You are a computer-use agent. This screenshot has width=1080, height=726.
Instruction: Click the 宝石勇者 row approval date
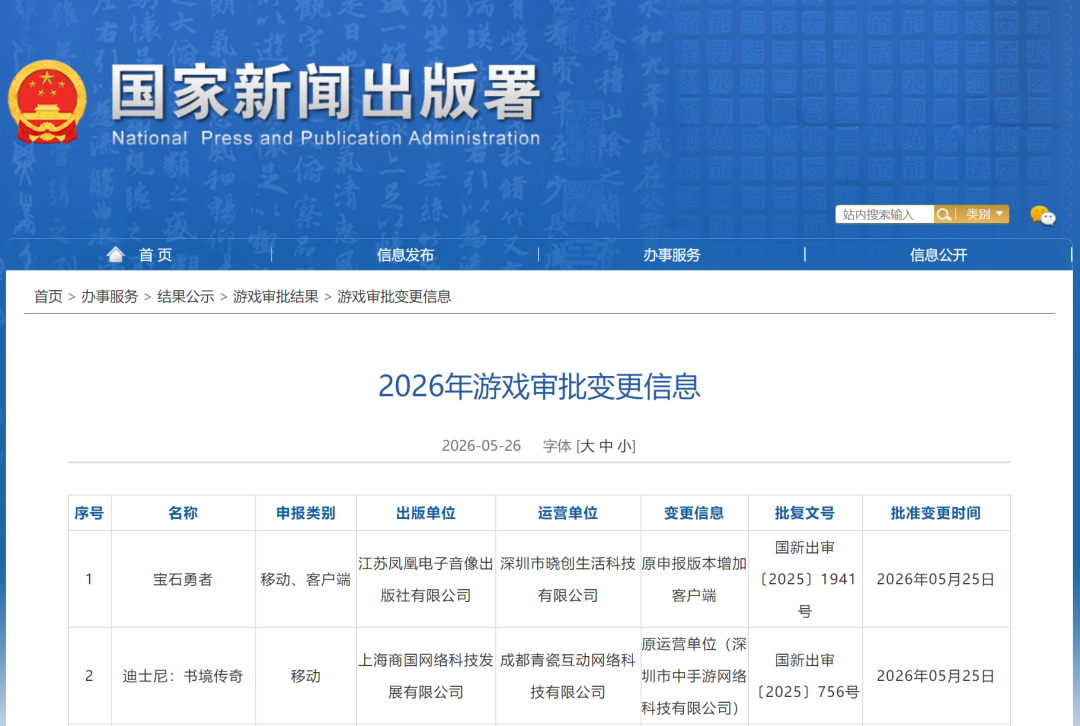tap(935, 580)
